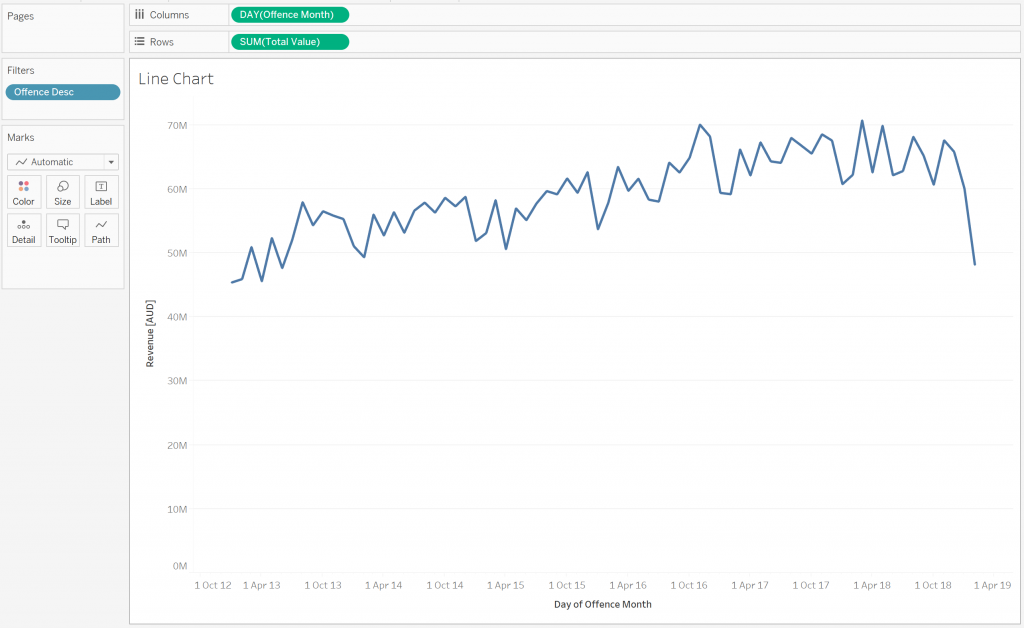This screenshot has height=628, width=1024.
Task: Click the Line Chart title
Action: coord(176,79)
